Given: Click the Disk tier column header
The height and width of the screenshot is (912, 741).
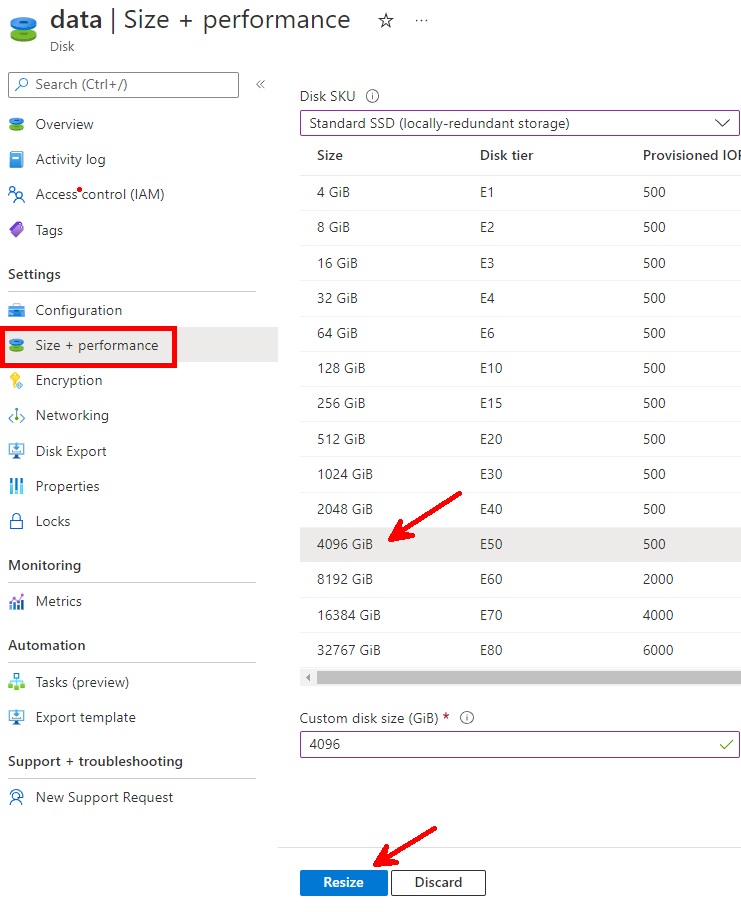Looking at the screenshot, I should click(x=506, y=155).
